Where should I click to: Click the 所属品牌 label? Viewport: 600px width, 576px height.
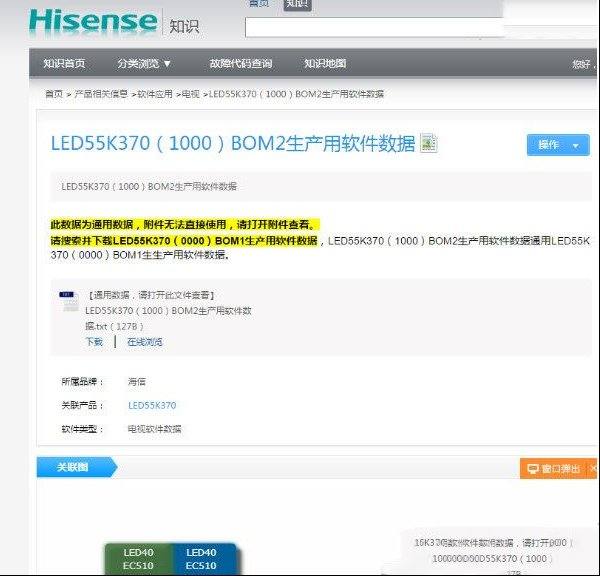click(x=82, y=382)
